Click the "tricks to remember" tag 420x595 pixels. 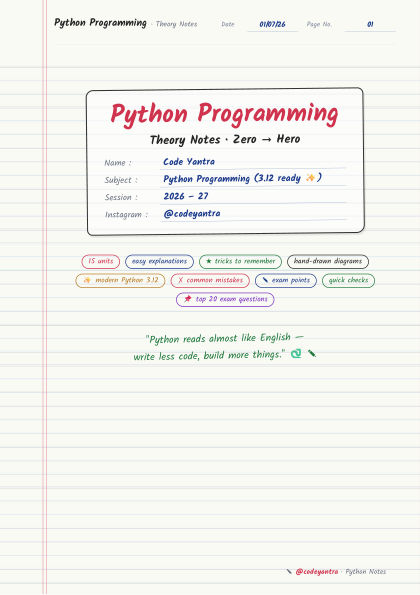241,261
